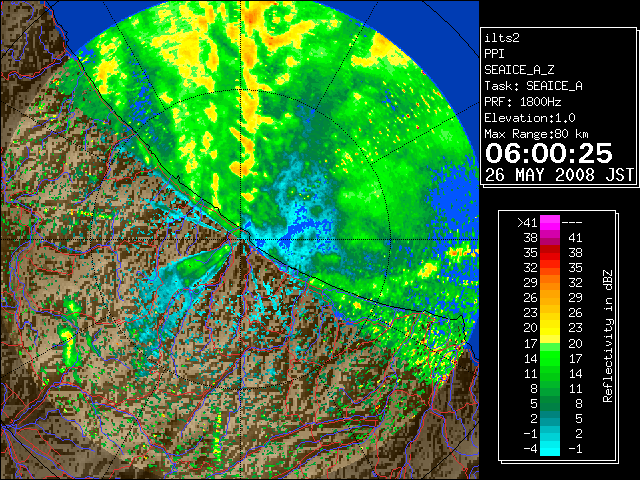Image resolution: width=640 pixels, height=480 pixels.
Task: Click the '-4' legend label
Action: click(x=530, y=448)
